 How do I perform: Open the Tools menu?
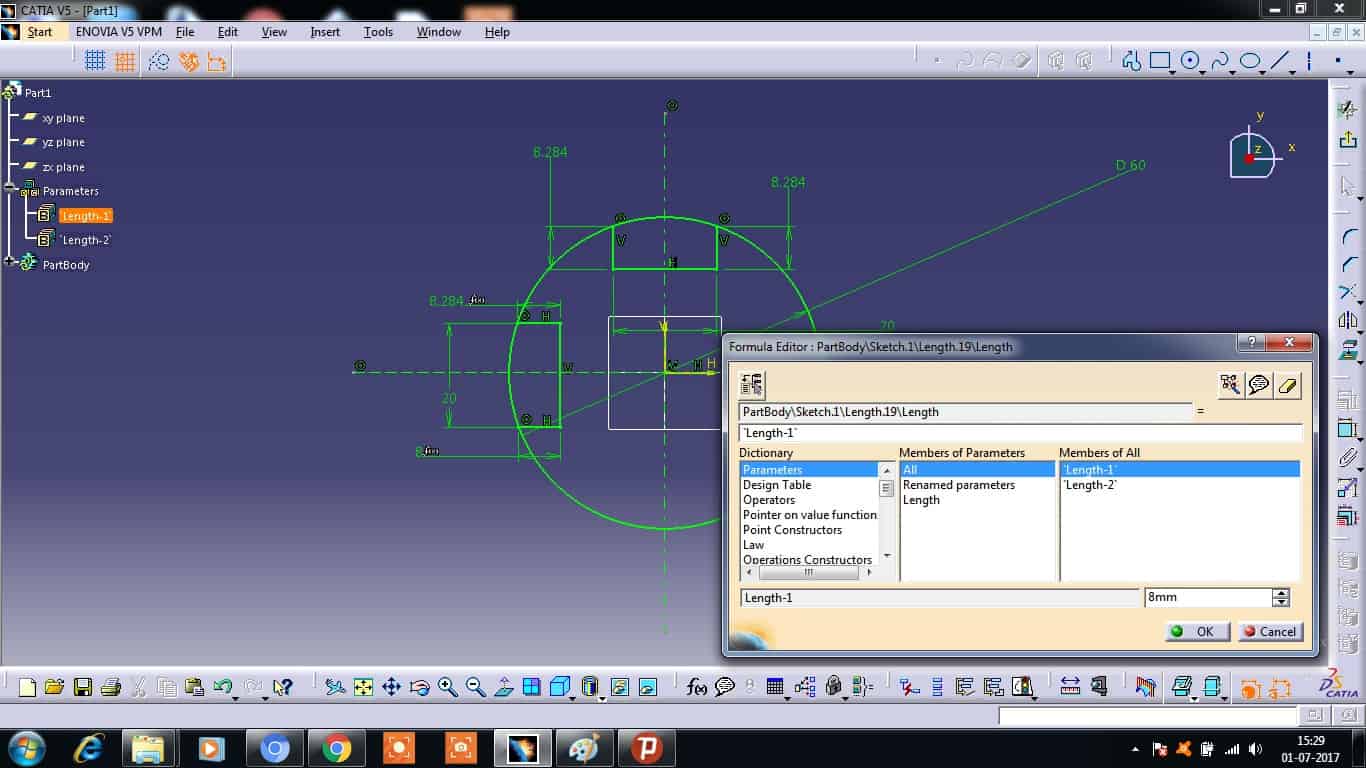[378, 32]
